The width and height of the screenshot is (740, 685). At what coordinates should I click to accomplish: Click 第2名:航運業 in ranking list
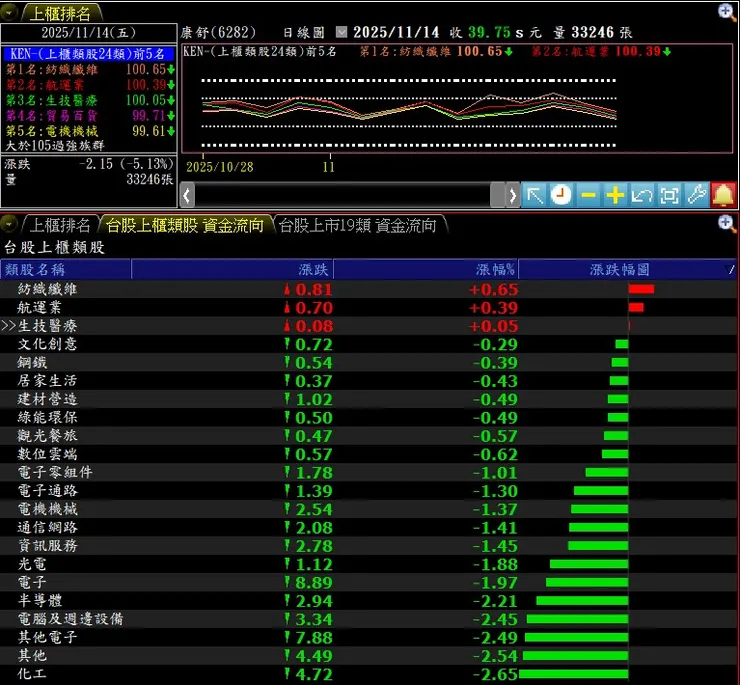point(90,85)
